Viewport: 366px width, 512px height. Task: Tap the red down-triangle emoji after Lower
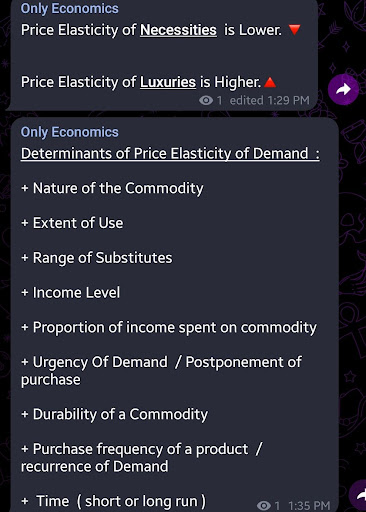pyautogui.click(x=294, y=30)
